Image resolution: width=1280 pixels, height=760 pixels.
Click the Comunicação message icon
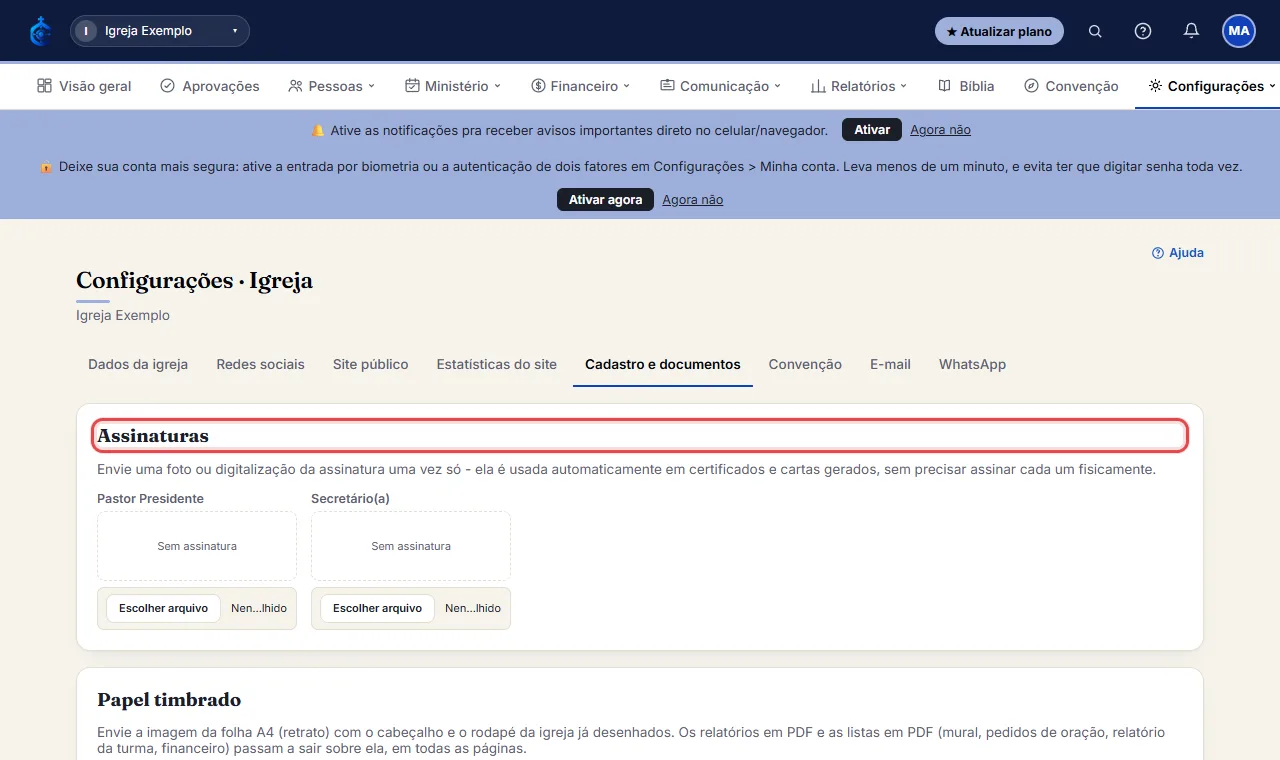667,86
